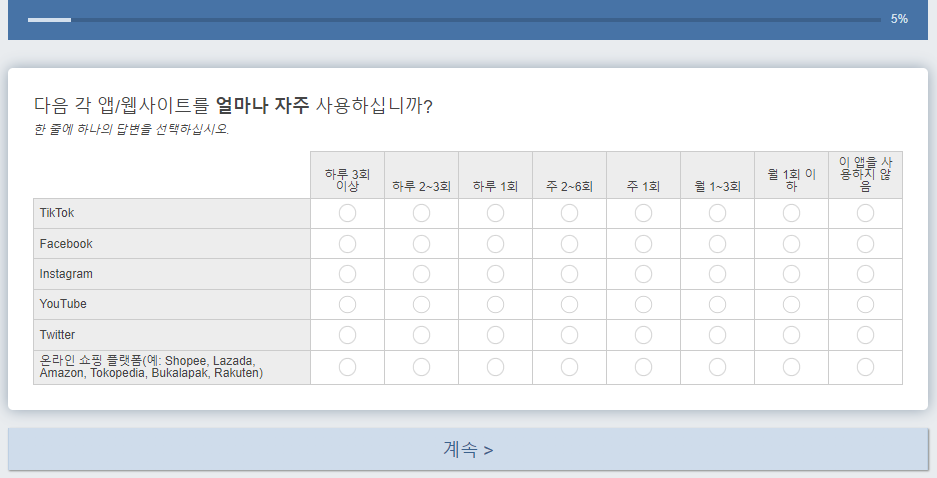Viewport: 937px width, 478px height.
Task: Choose Facebook 주 2~6회 option
Action: 569,244
